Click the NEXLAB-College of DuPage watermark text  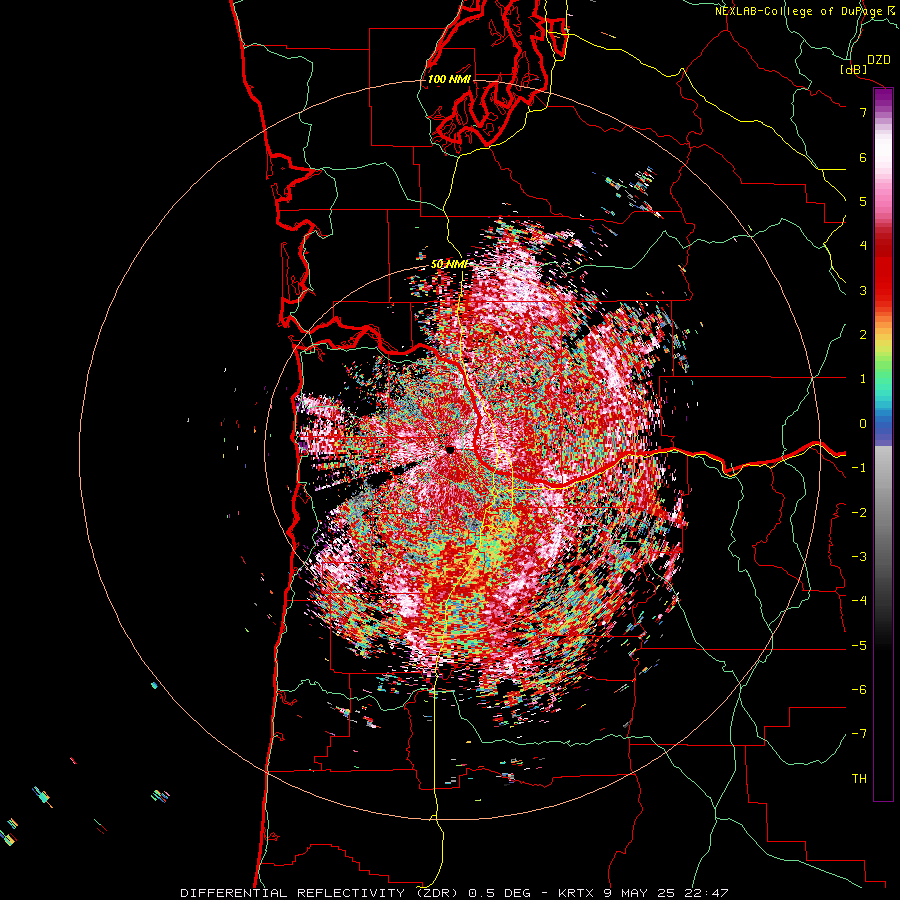[804, 11]
